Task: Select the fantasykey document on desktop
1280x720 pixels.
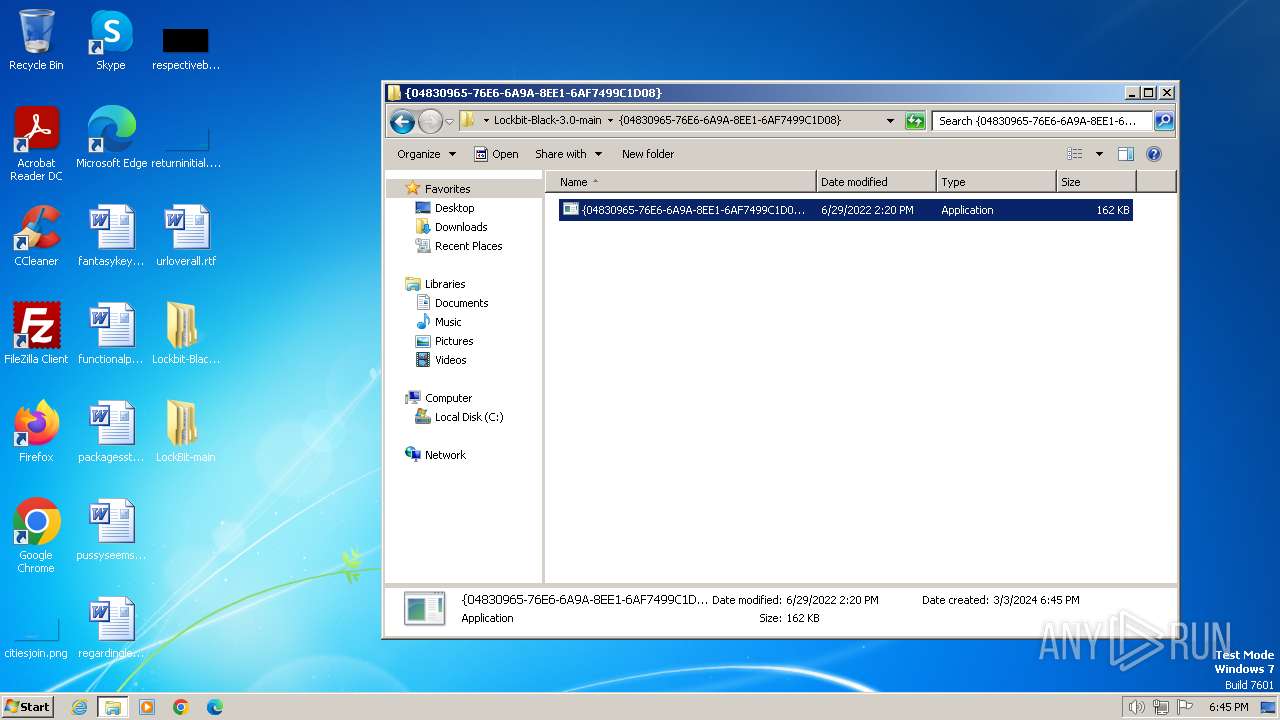Action: [x=111, y=236]
